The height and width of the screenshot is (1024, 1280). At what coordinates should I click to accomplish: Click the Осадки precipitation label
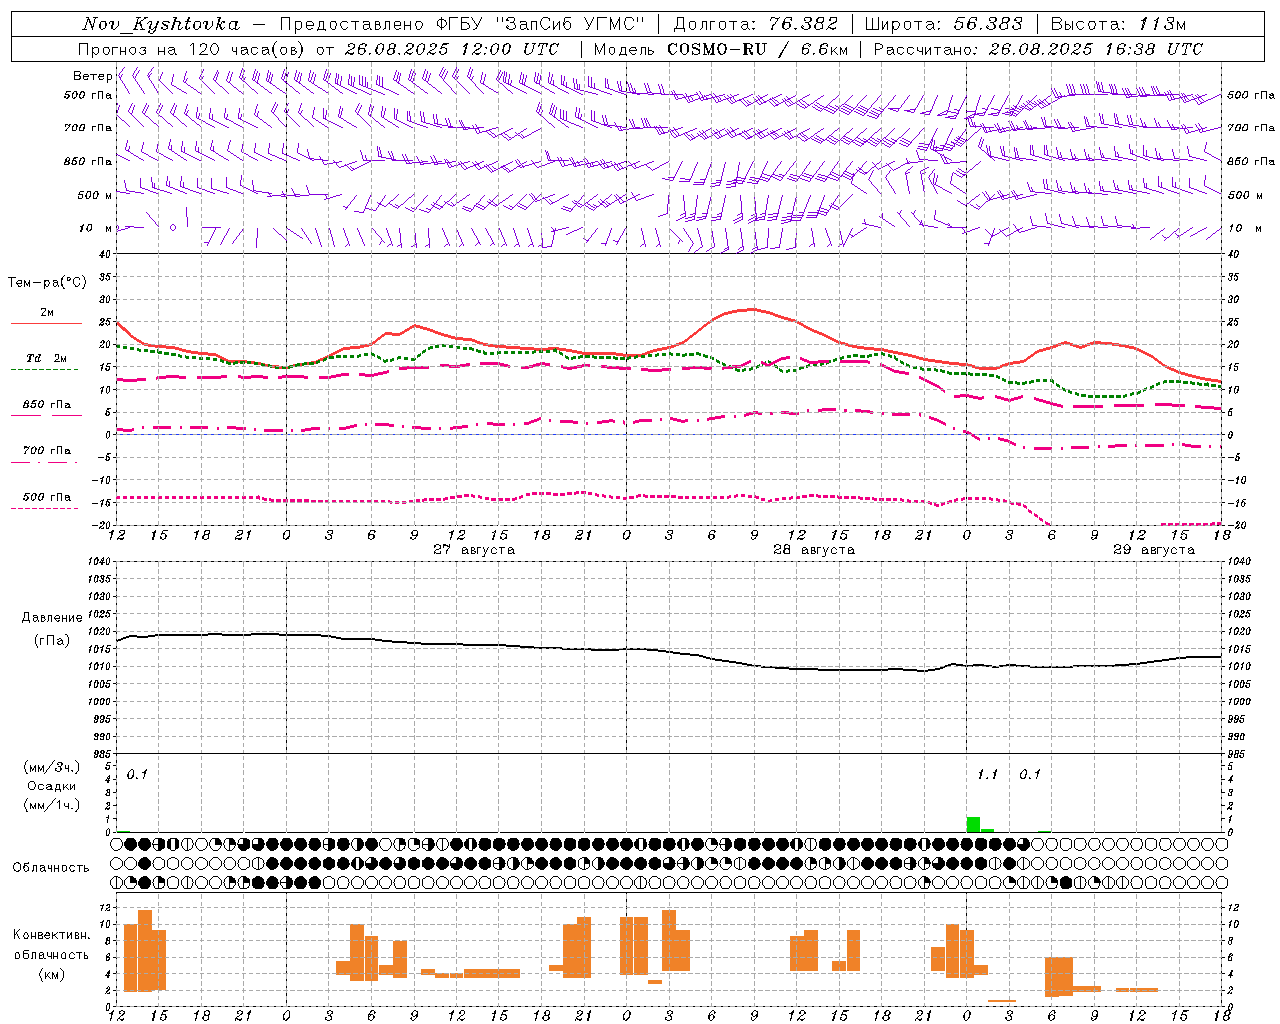click(52, 786)
